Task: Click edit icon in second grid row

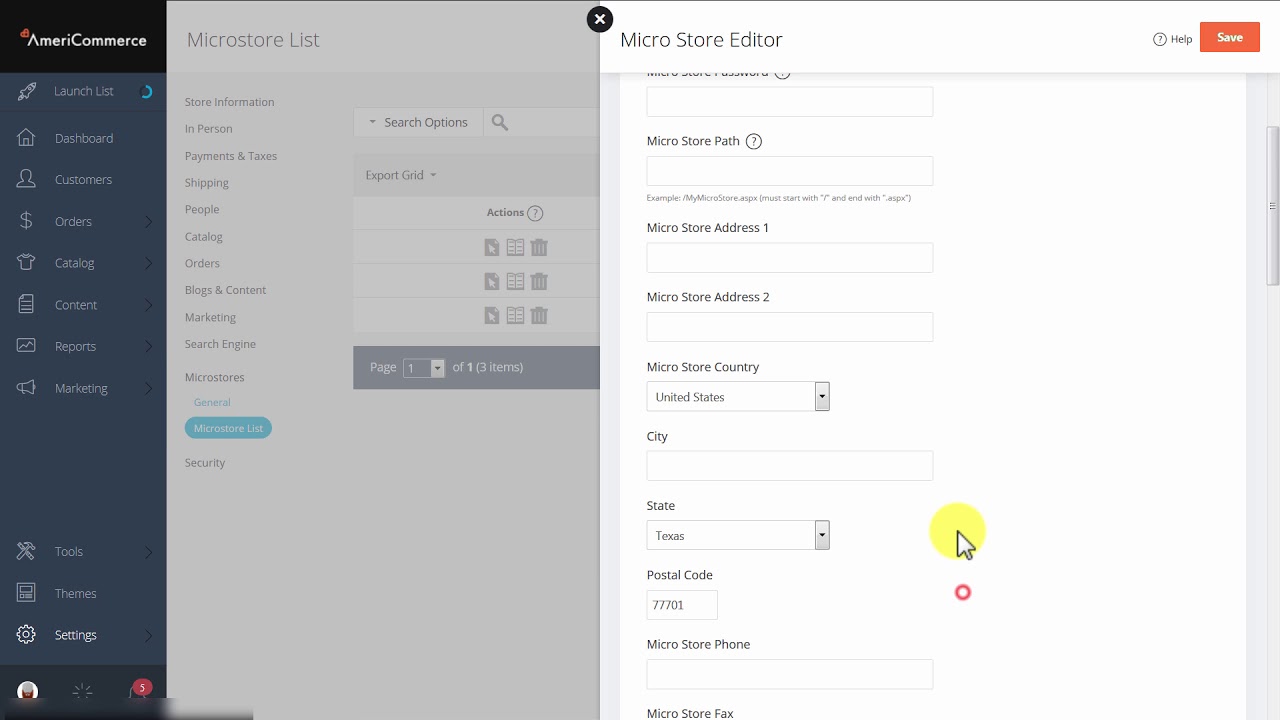Action: [x=492, y=282]
